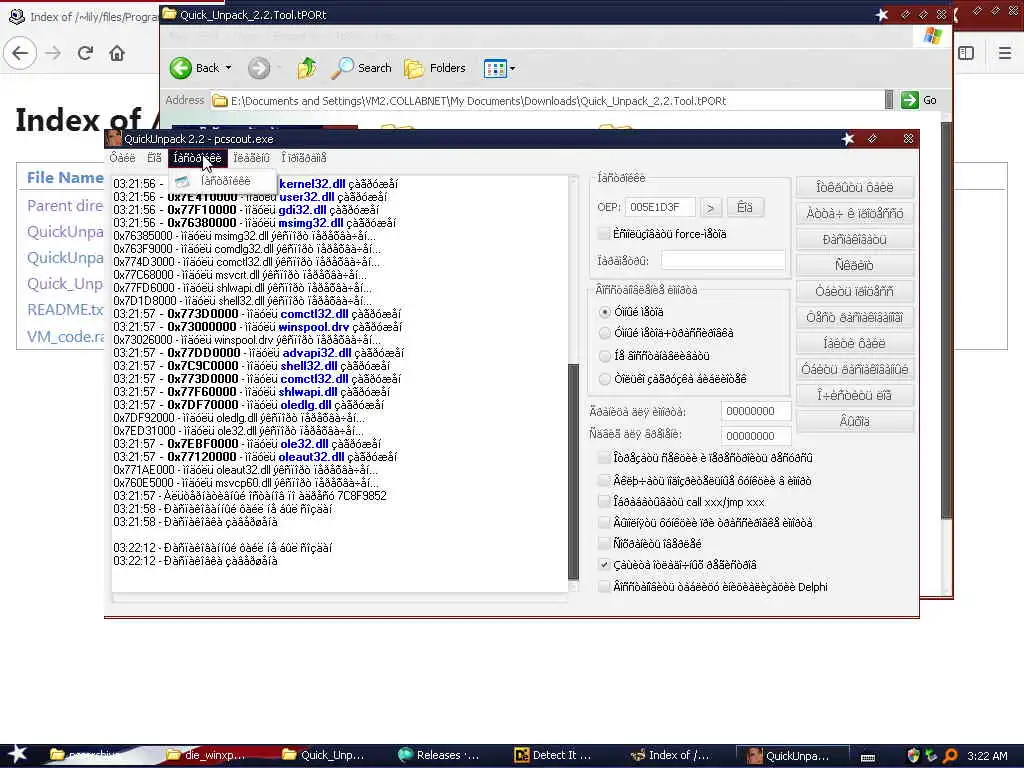Switch to 'die_winxp...' taskbar item
Screen dimensions: 1024x768
click(x=204, y=755)
